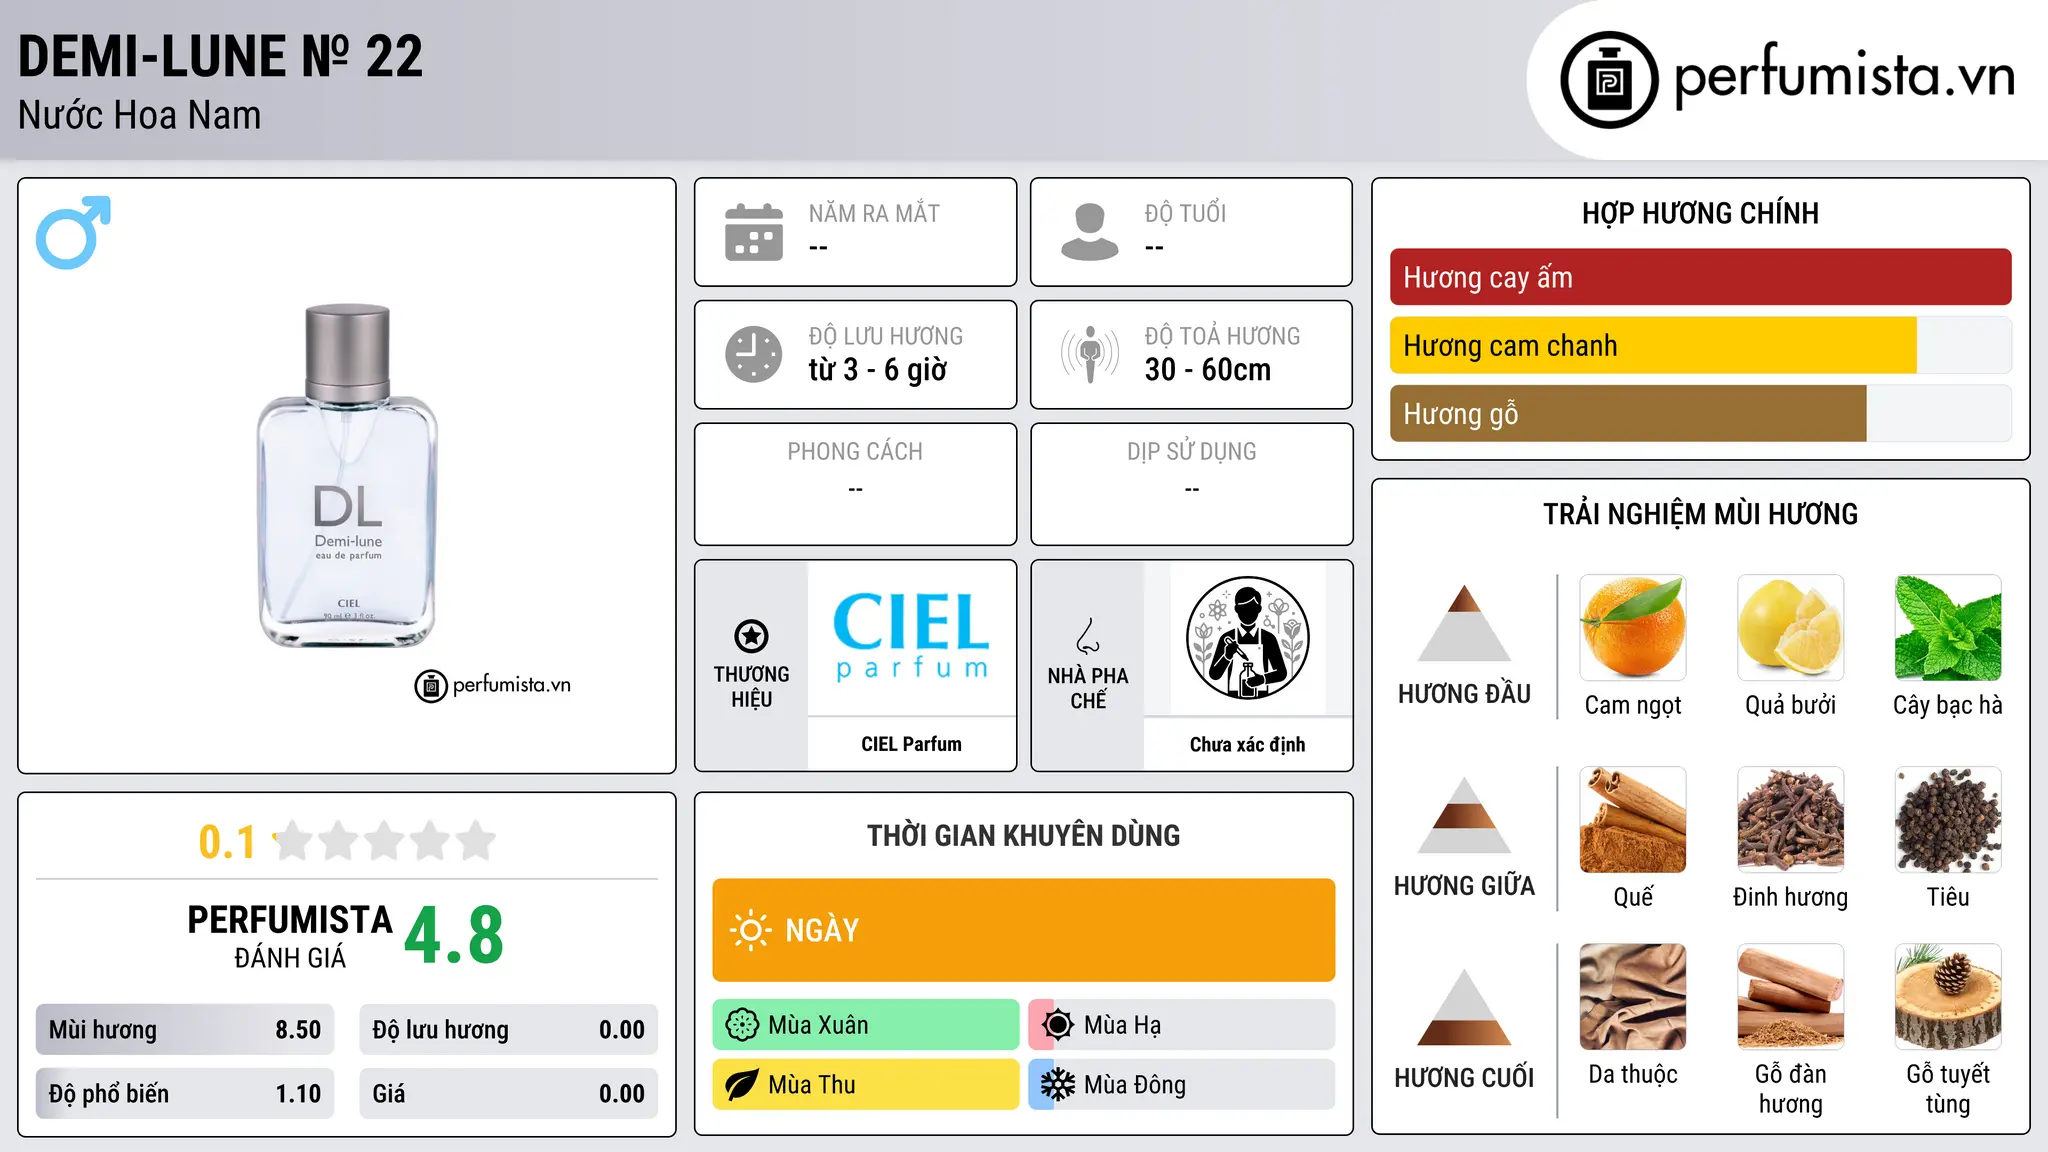Click the từ 3 - 6 giờ longevity value
The height and width of the screenshot is (1152, 2048).
tap(878, 370)
